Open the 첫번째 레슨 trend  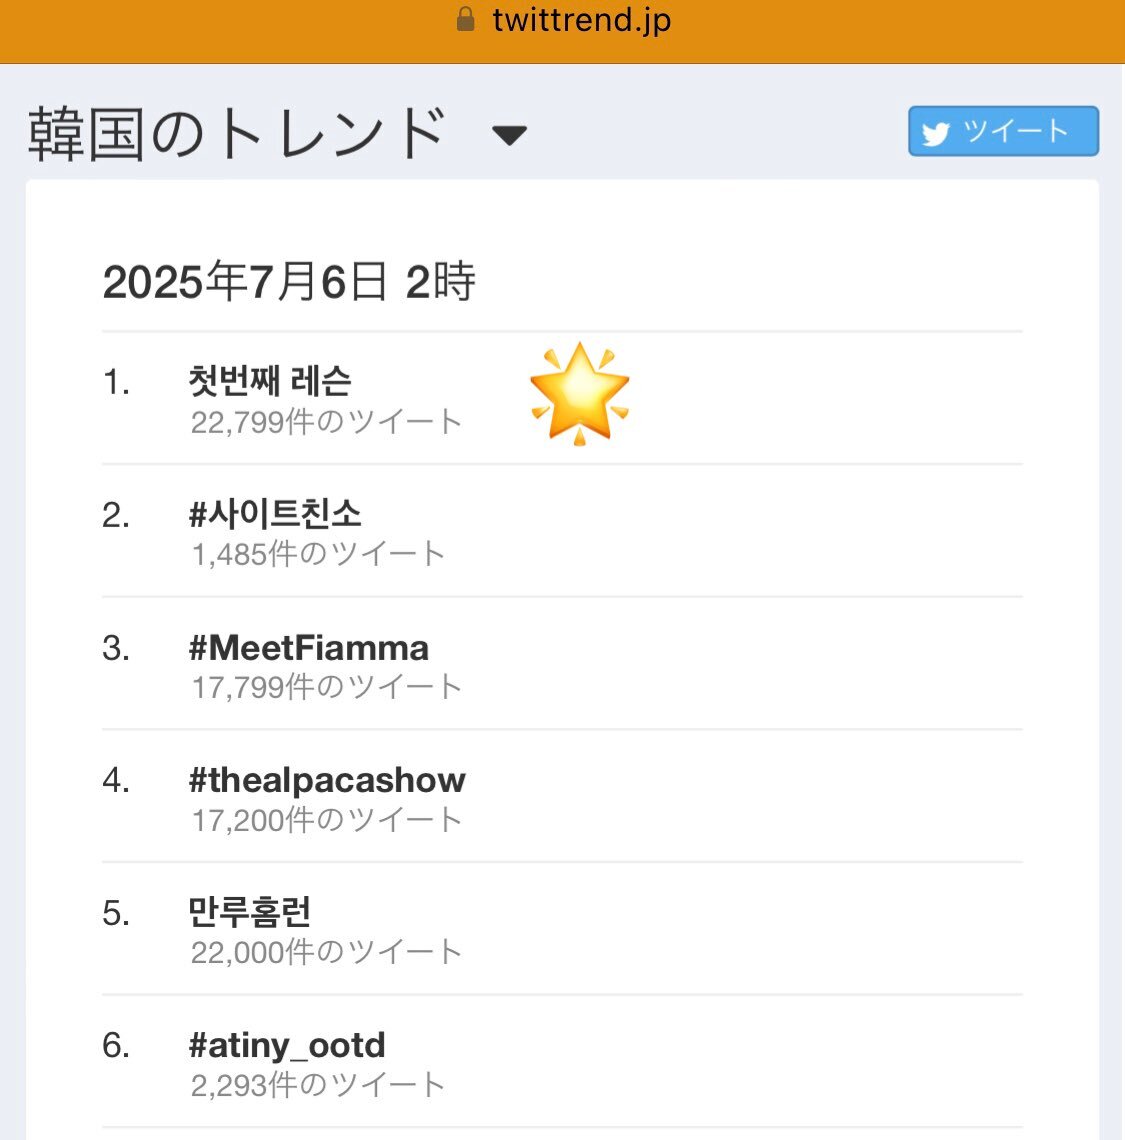270,381
